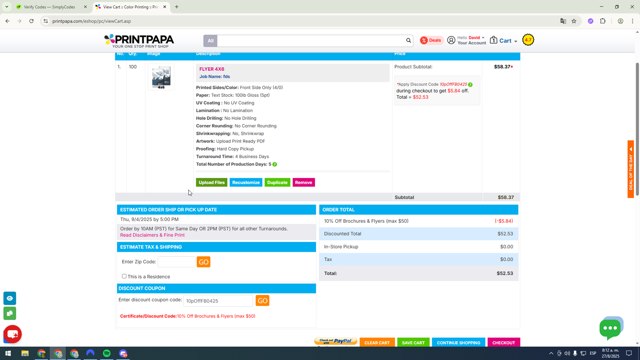The height and width of the screenshot is (360, 640).
Task: Show hidden system tray icons
Action: click(x=551, y=353)
